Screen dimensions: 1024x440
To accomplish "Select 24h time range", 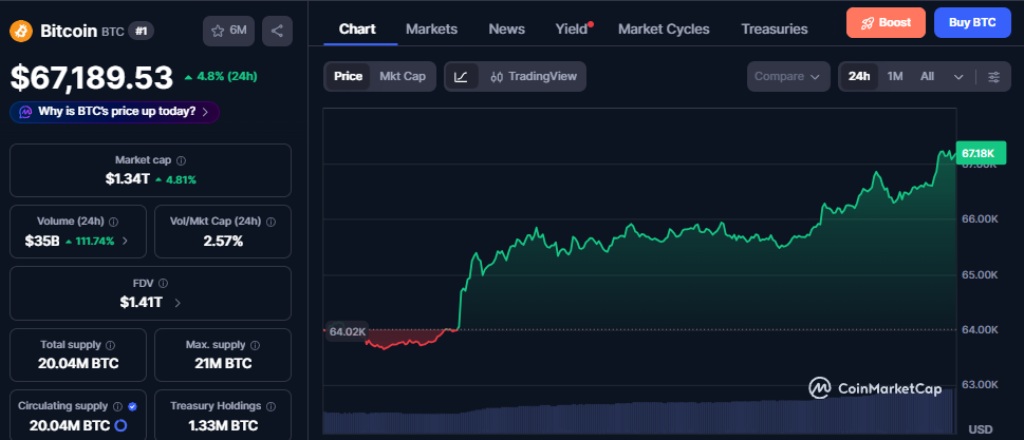I will 859,76.
